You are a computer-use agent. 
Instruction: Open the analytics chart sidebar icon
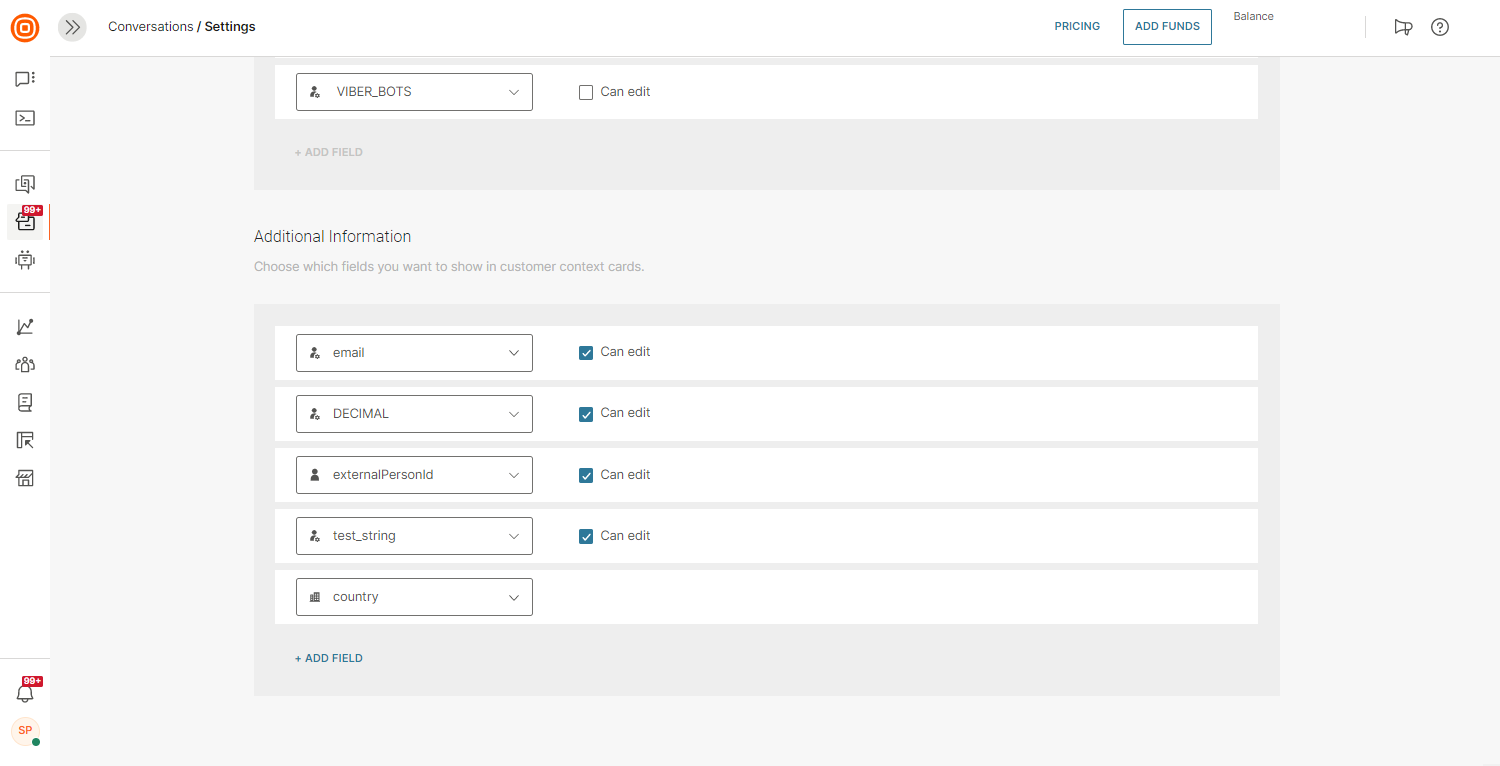tap(25, 327)
